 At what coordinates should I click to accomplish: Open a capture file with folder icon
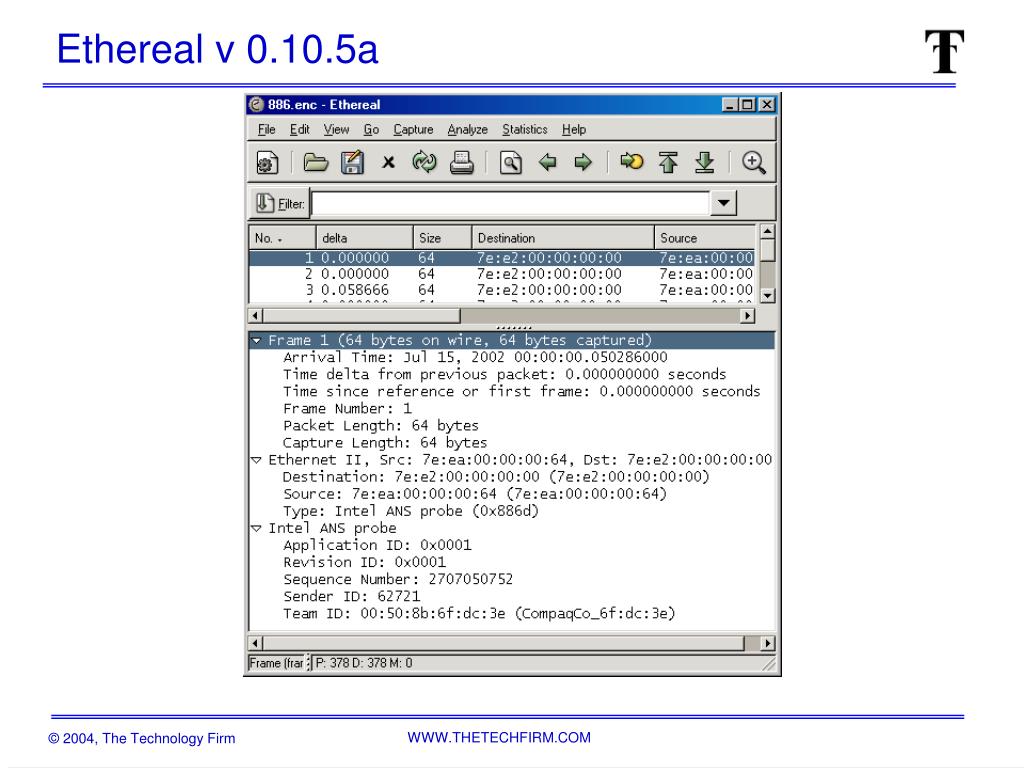[315, 163]
